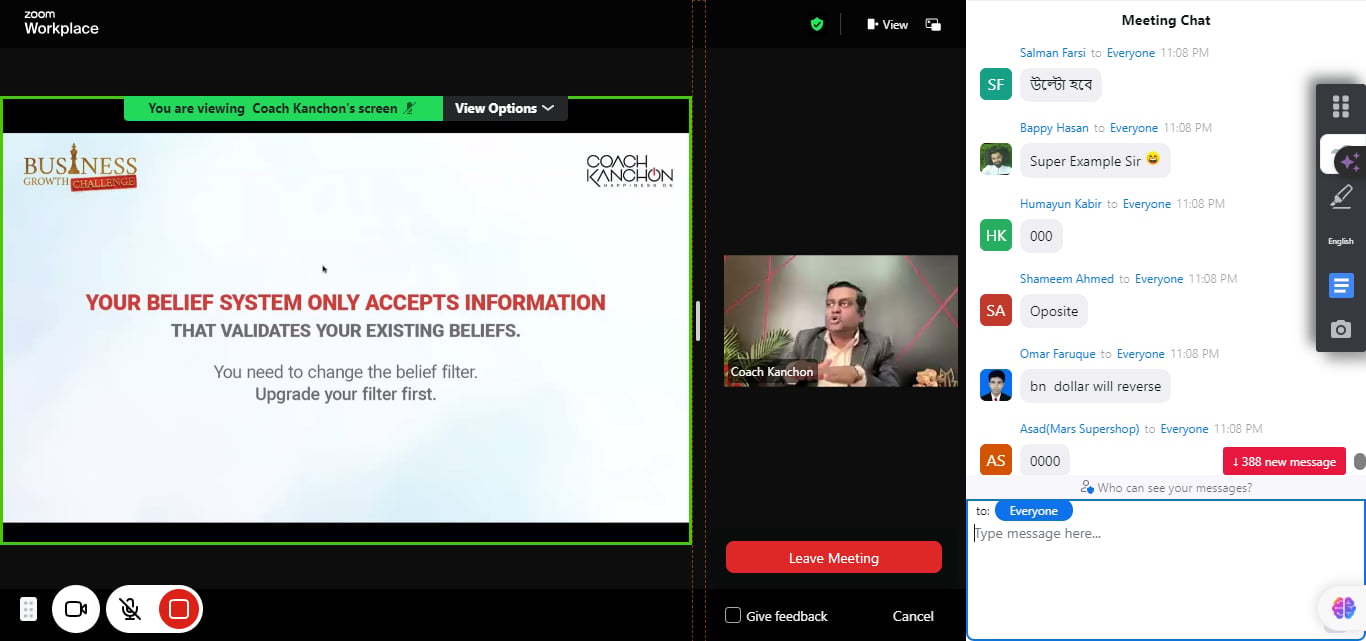The height and width of the screenshot is (641, 1366).
Task: Click Shameem Ahmed's SA avatar
Action: (x=996, y=311)
